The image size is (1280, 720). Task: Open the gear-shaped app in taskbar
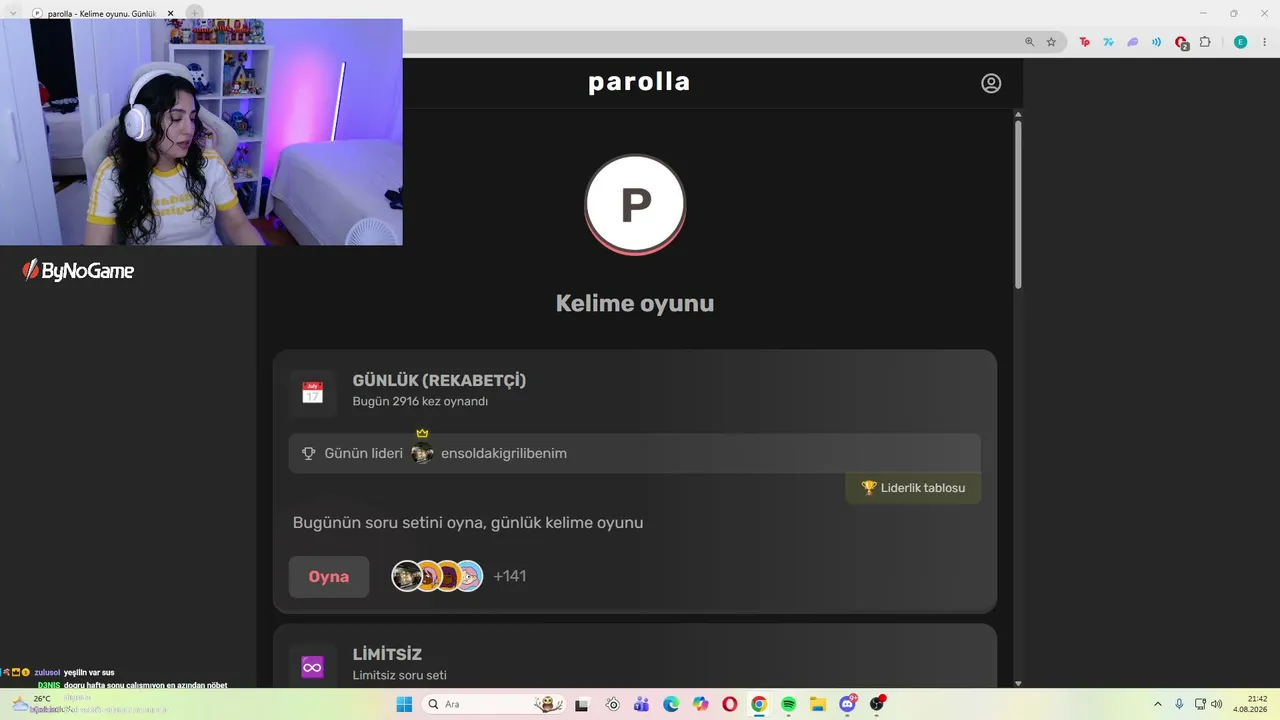click(612, 704)
